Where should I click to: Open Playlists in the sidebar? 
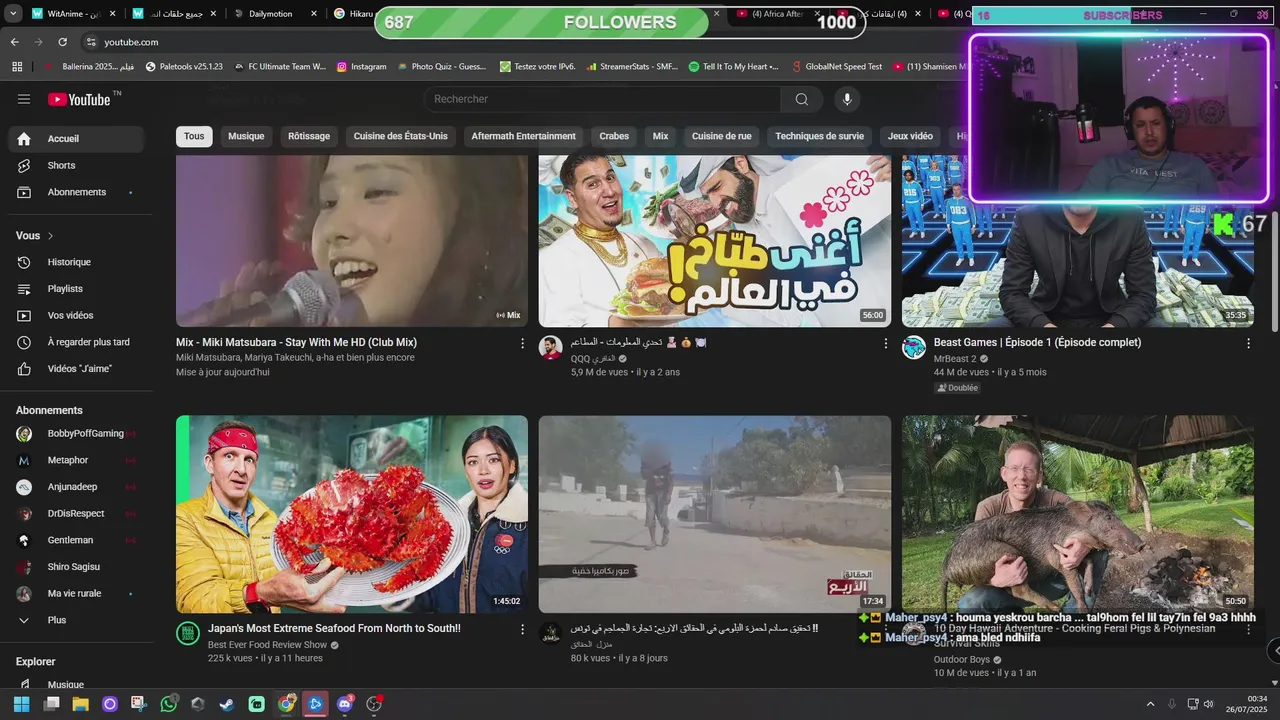(76, 289)
